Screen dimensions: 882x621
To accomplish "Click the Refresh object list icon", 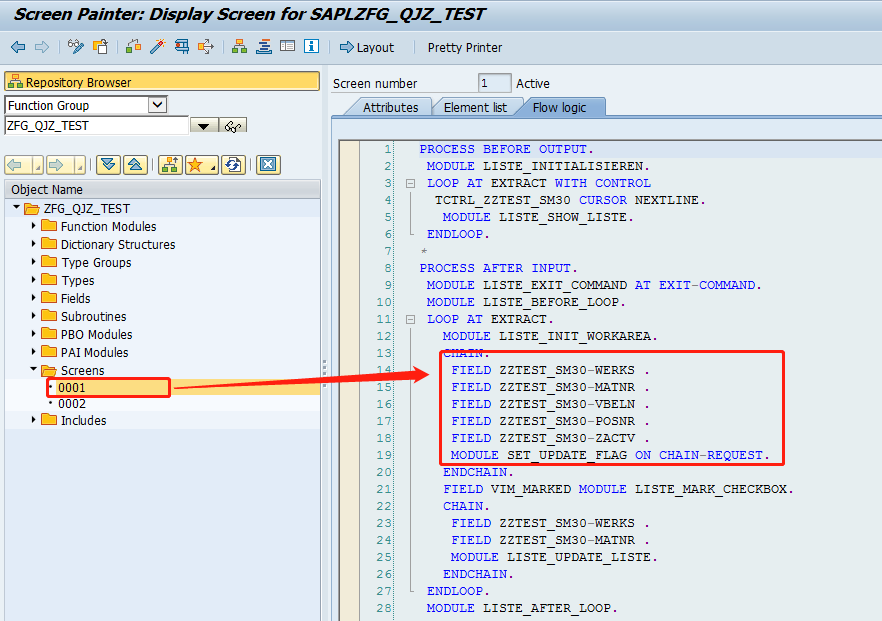I will pos(233,165).
